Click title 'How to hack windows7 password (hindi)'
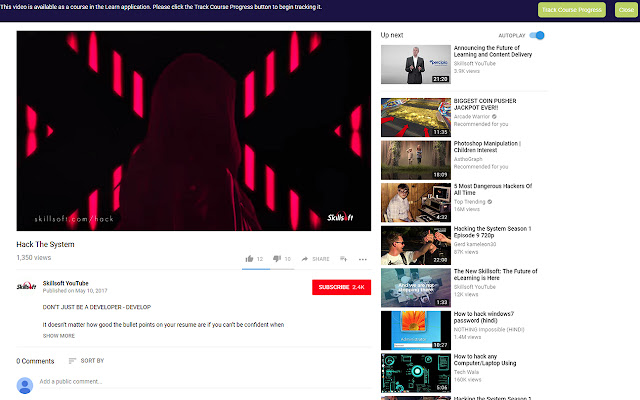The image size is (640, 400). [x=484, y=317]
